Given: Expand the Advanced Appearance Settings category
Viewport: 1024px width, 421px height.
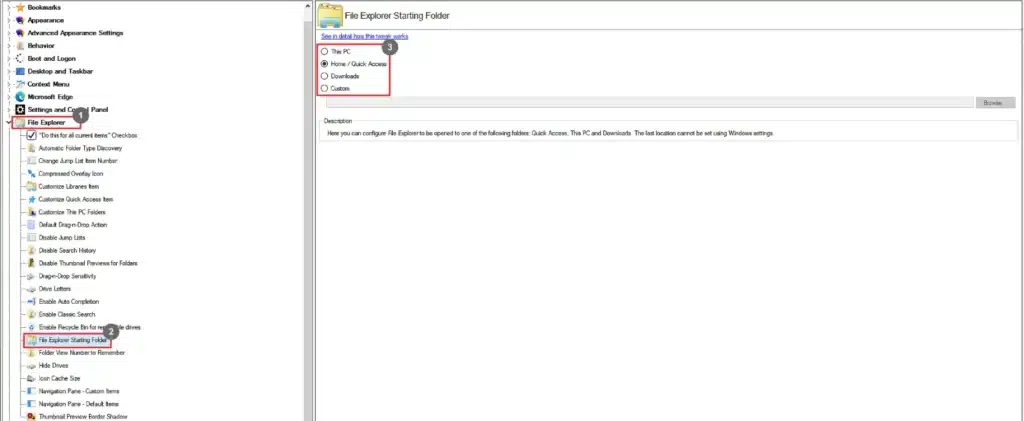Looking at the screenshot, I should pos(9,33).
